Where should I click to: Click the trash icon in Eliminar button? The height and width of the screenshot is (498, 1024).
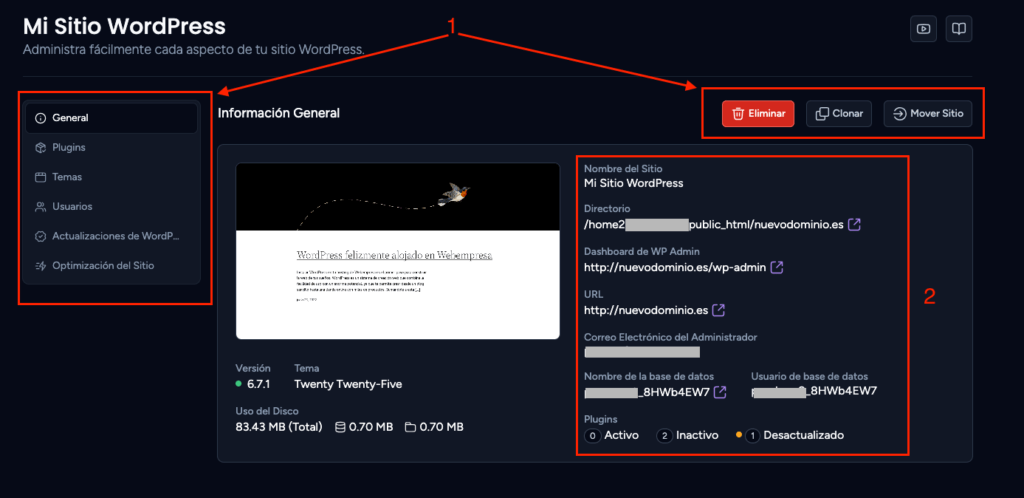tap(738, 114)
